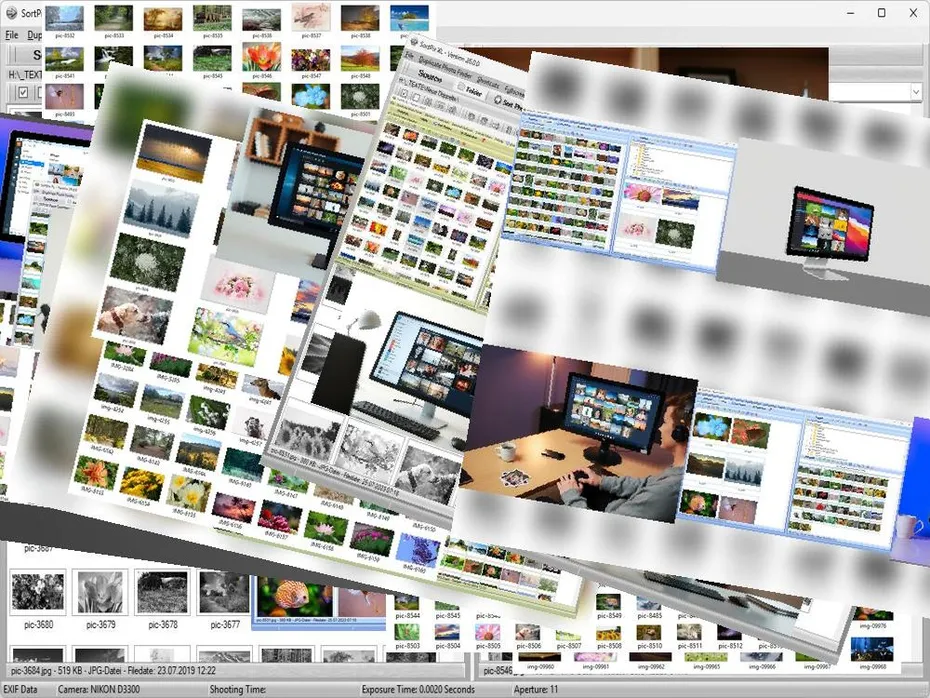This screenshot has height=698, width=930.
Task: Click the SortPix XL logo in its title bar
Action: (x=416, y=43)
